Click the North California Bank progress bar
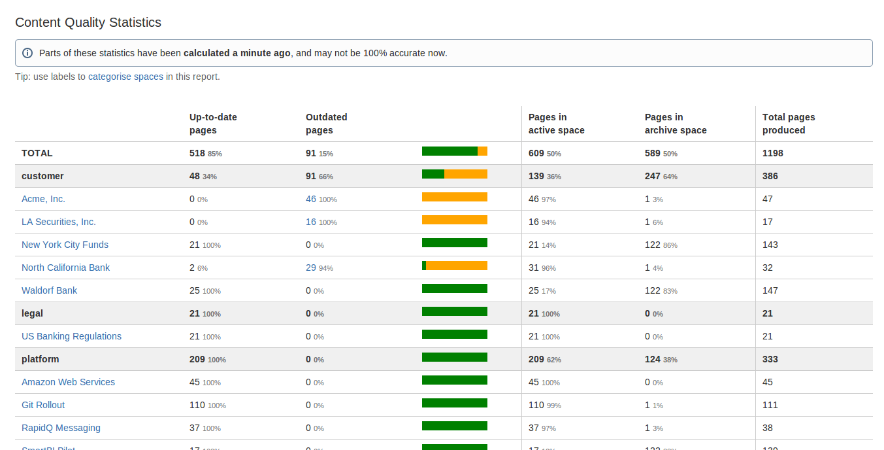 (x=454, y=266)
